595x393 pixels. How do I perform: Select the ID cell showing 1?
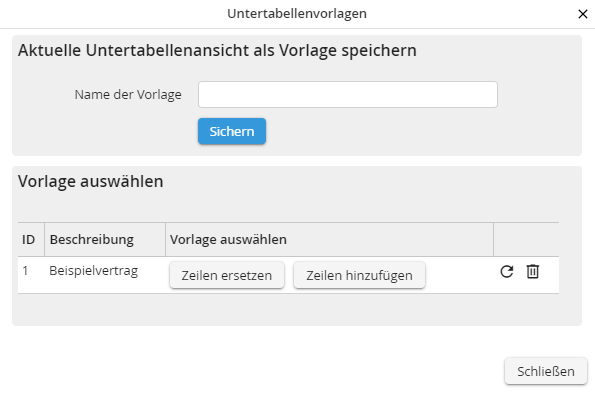pos(25,271)
